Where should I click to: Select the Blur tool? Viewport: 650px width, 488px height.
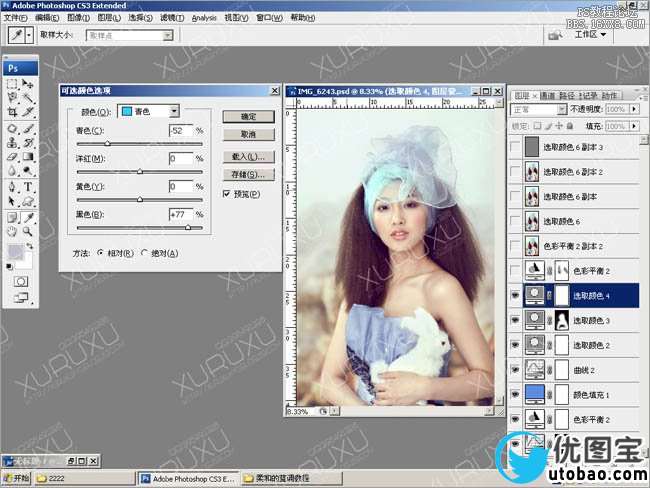point(12,171)
